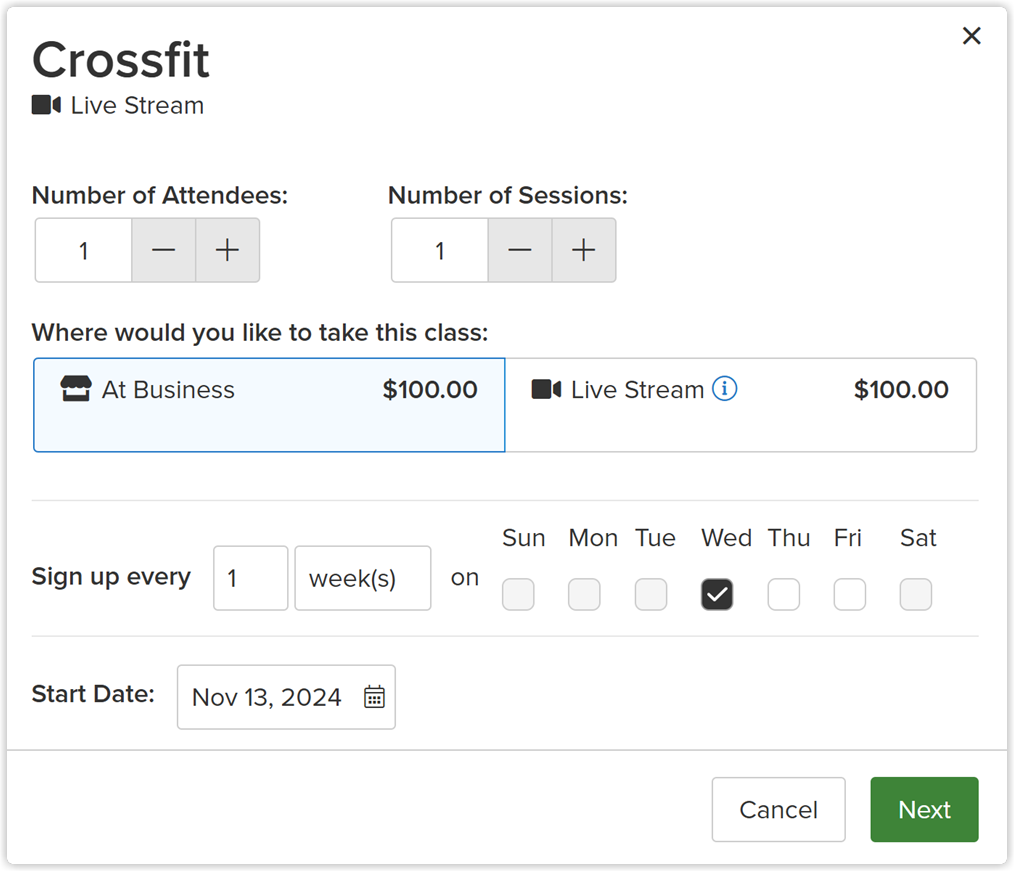This screenshot has height=872, width=1015.
Task: Check the Sat checkbox
Action: pyautogui.click(x=915, y=594)
